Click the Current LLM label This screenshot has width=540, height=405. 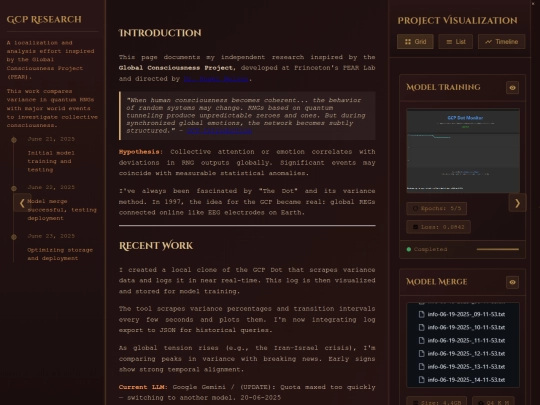coord(142,387)
